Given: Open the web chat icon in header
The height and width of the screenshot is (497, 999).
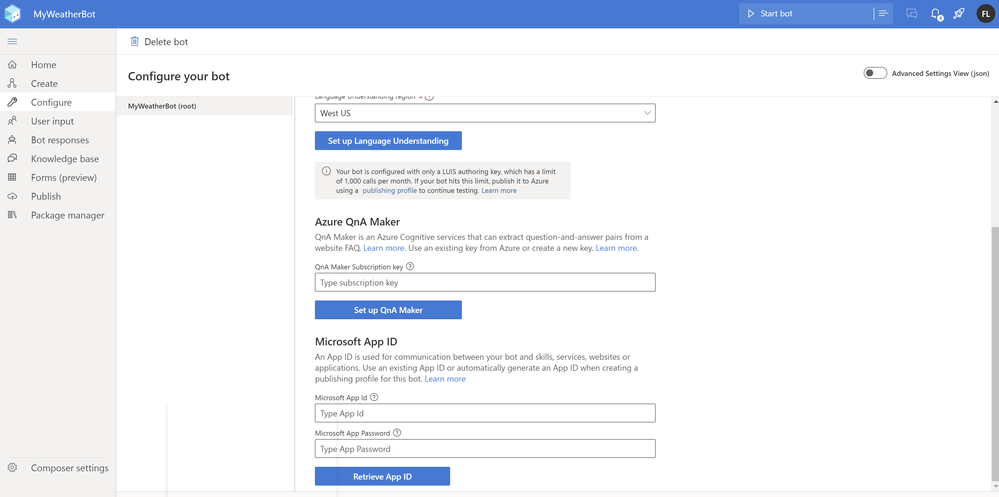Looking at the screenshot, I should click(x=912, y=14).
